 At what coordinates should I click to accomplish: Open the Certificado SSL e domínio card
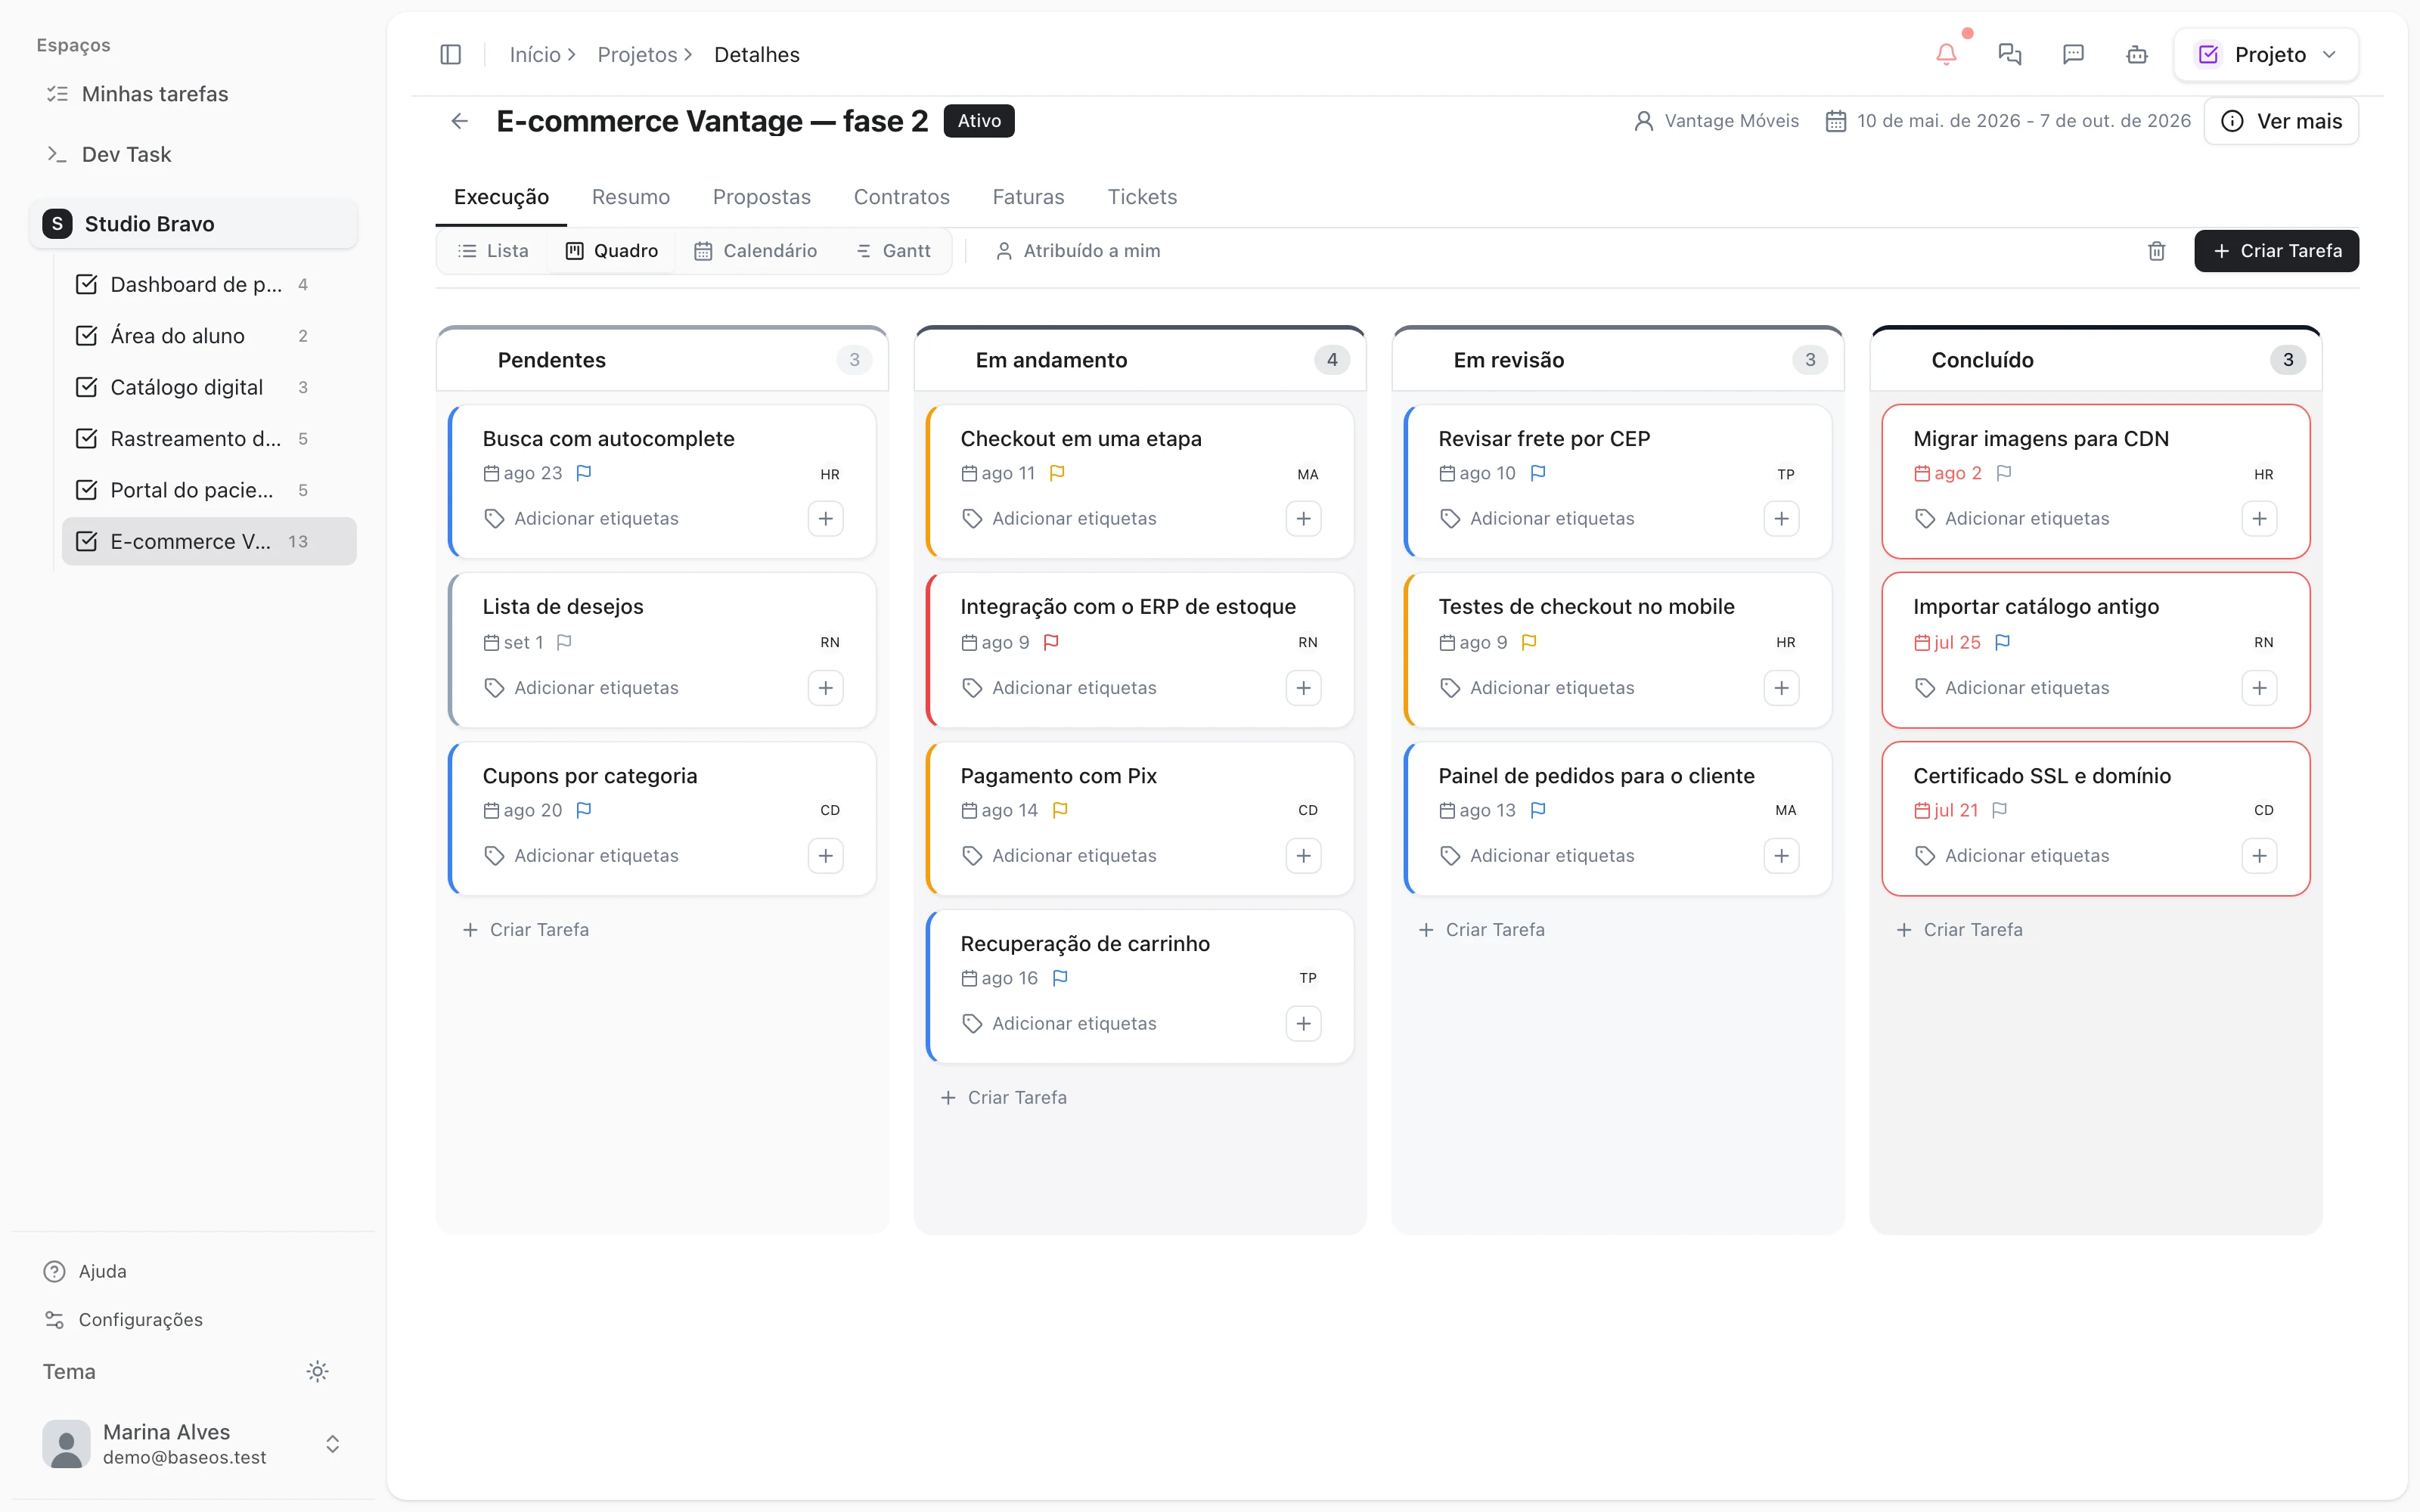pos(2095,818)
